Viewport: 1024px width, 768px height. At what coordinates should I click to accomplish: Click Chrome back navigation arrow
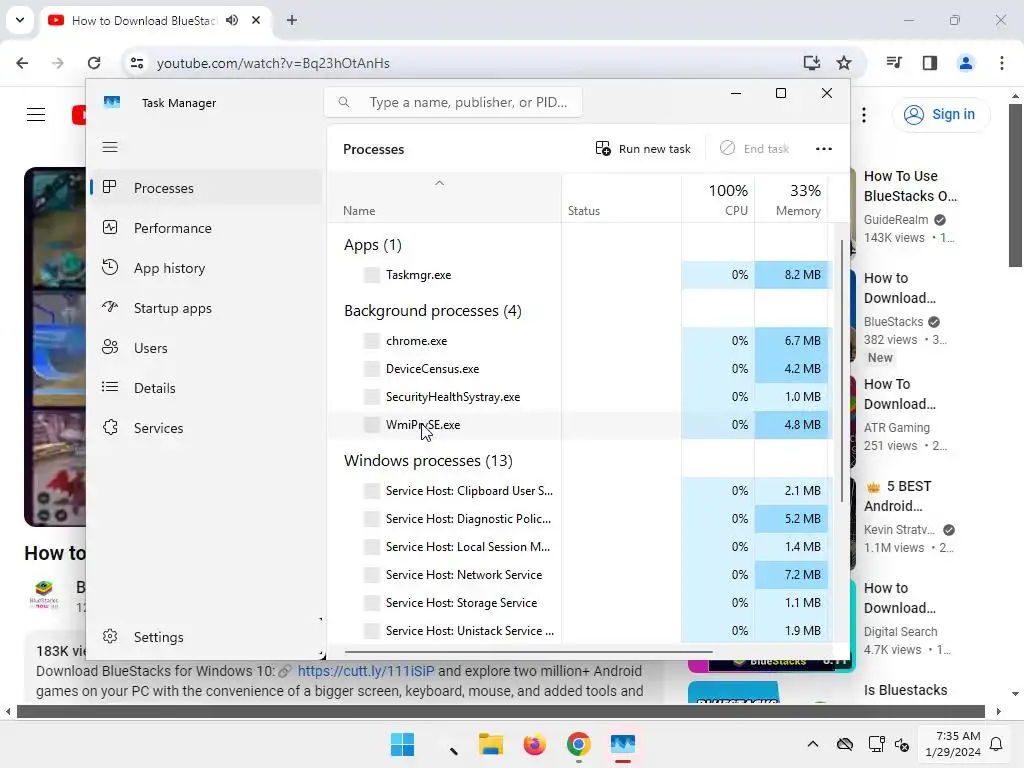click(x=22, y=63)
